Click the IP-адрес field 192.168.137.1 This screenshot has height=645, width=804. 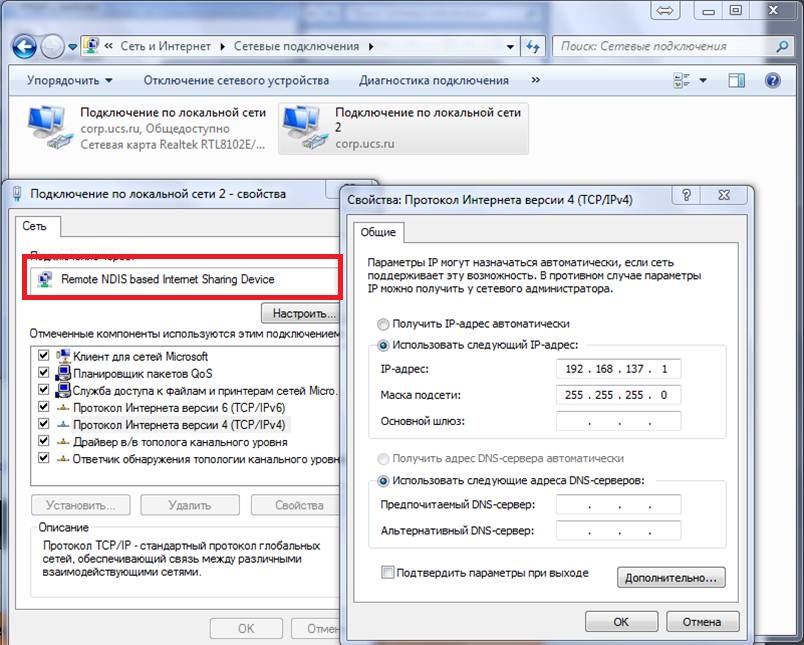click(x=618, y=369)
